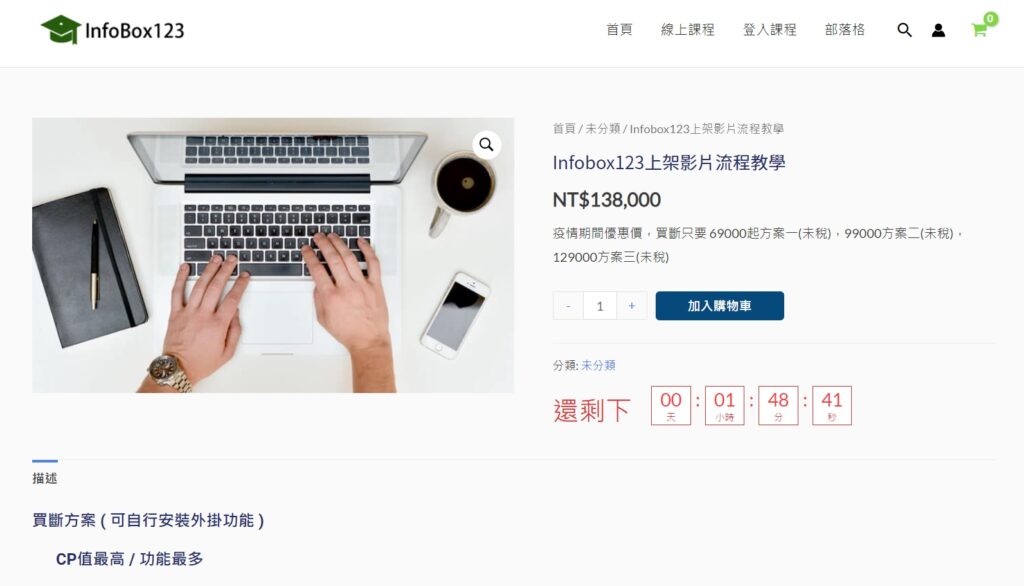Screen dimensions: 1024x586
Task: Decrease quantity with minus button
Action: tap(568, 306)
